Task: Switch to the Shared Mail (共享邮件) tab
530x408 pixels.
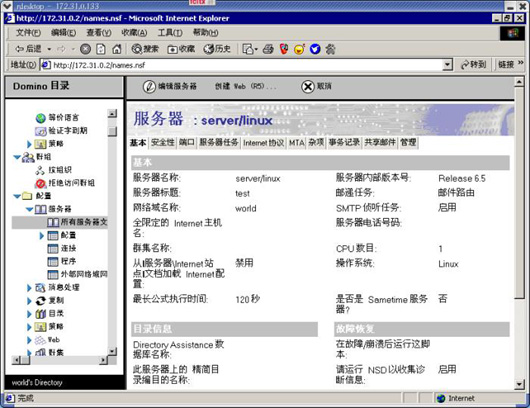Action: tap(380, 142)
